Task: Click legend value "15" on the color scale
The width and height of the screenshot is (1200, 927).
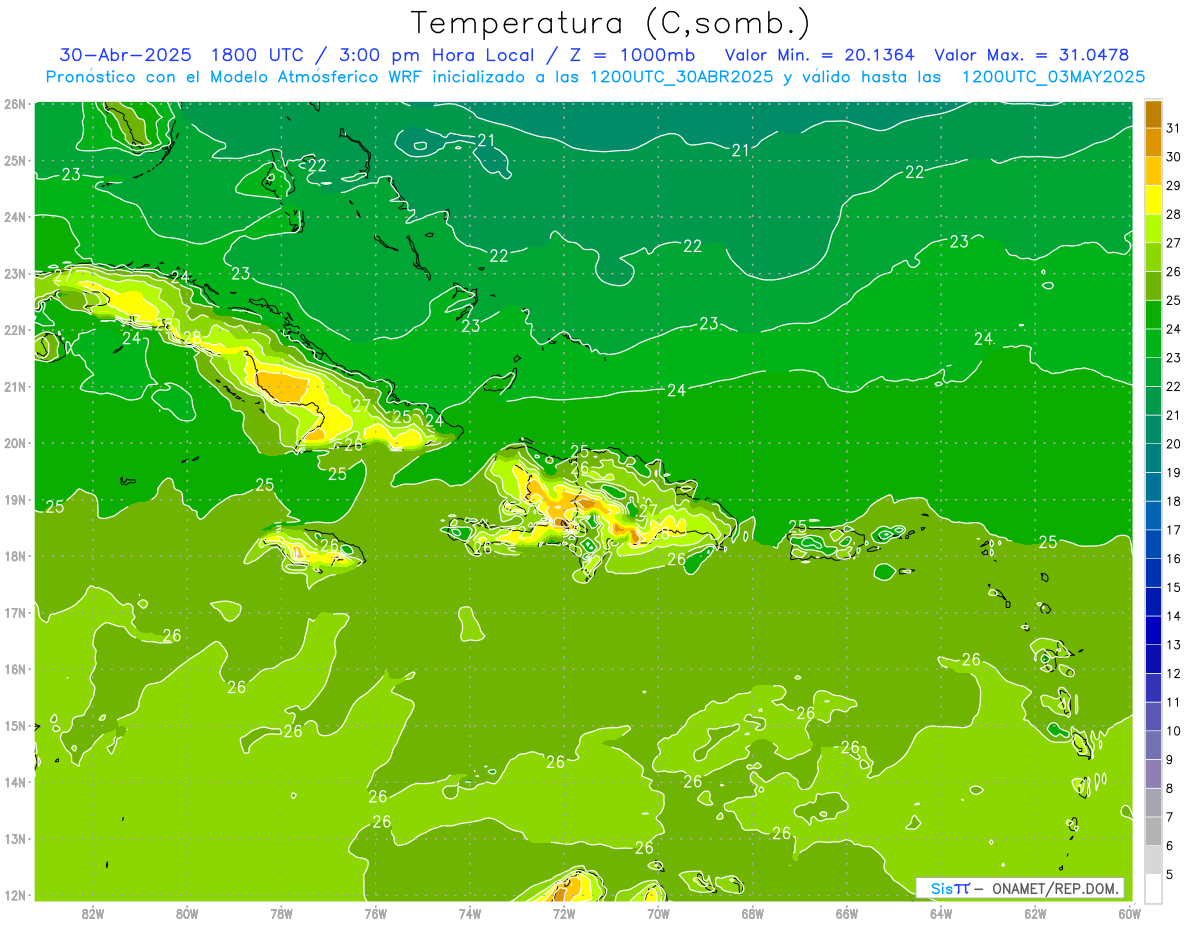Action: (1174, 588)
